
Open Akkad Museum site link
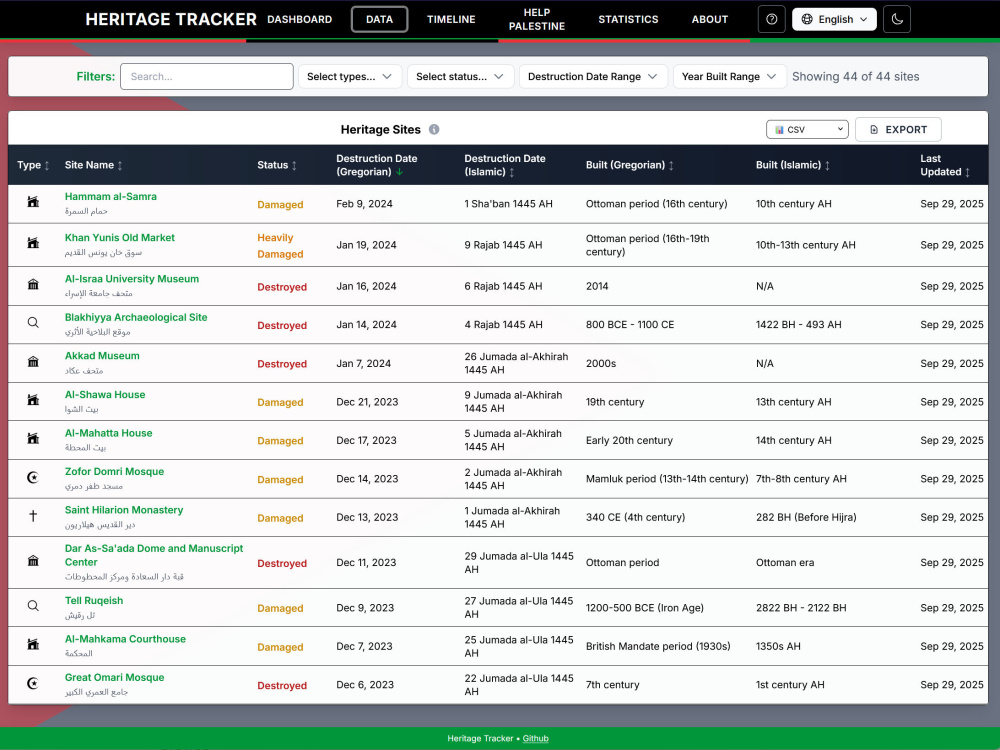click(102, 356)
